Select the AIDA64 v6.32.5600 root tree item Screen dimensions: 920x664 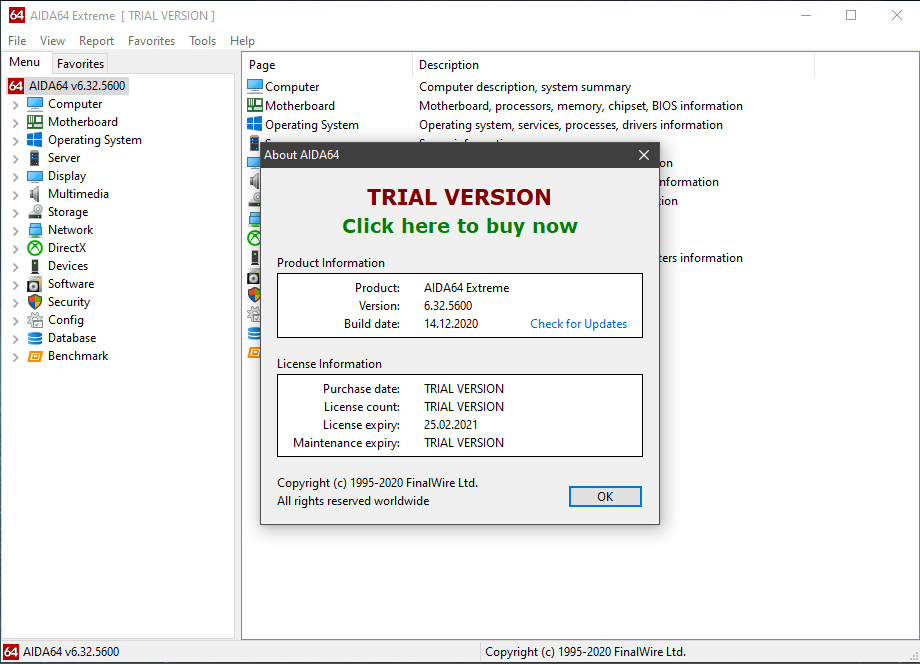77,86
